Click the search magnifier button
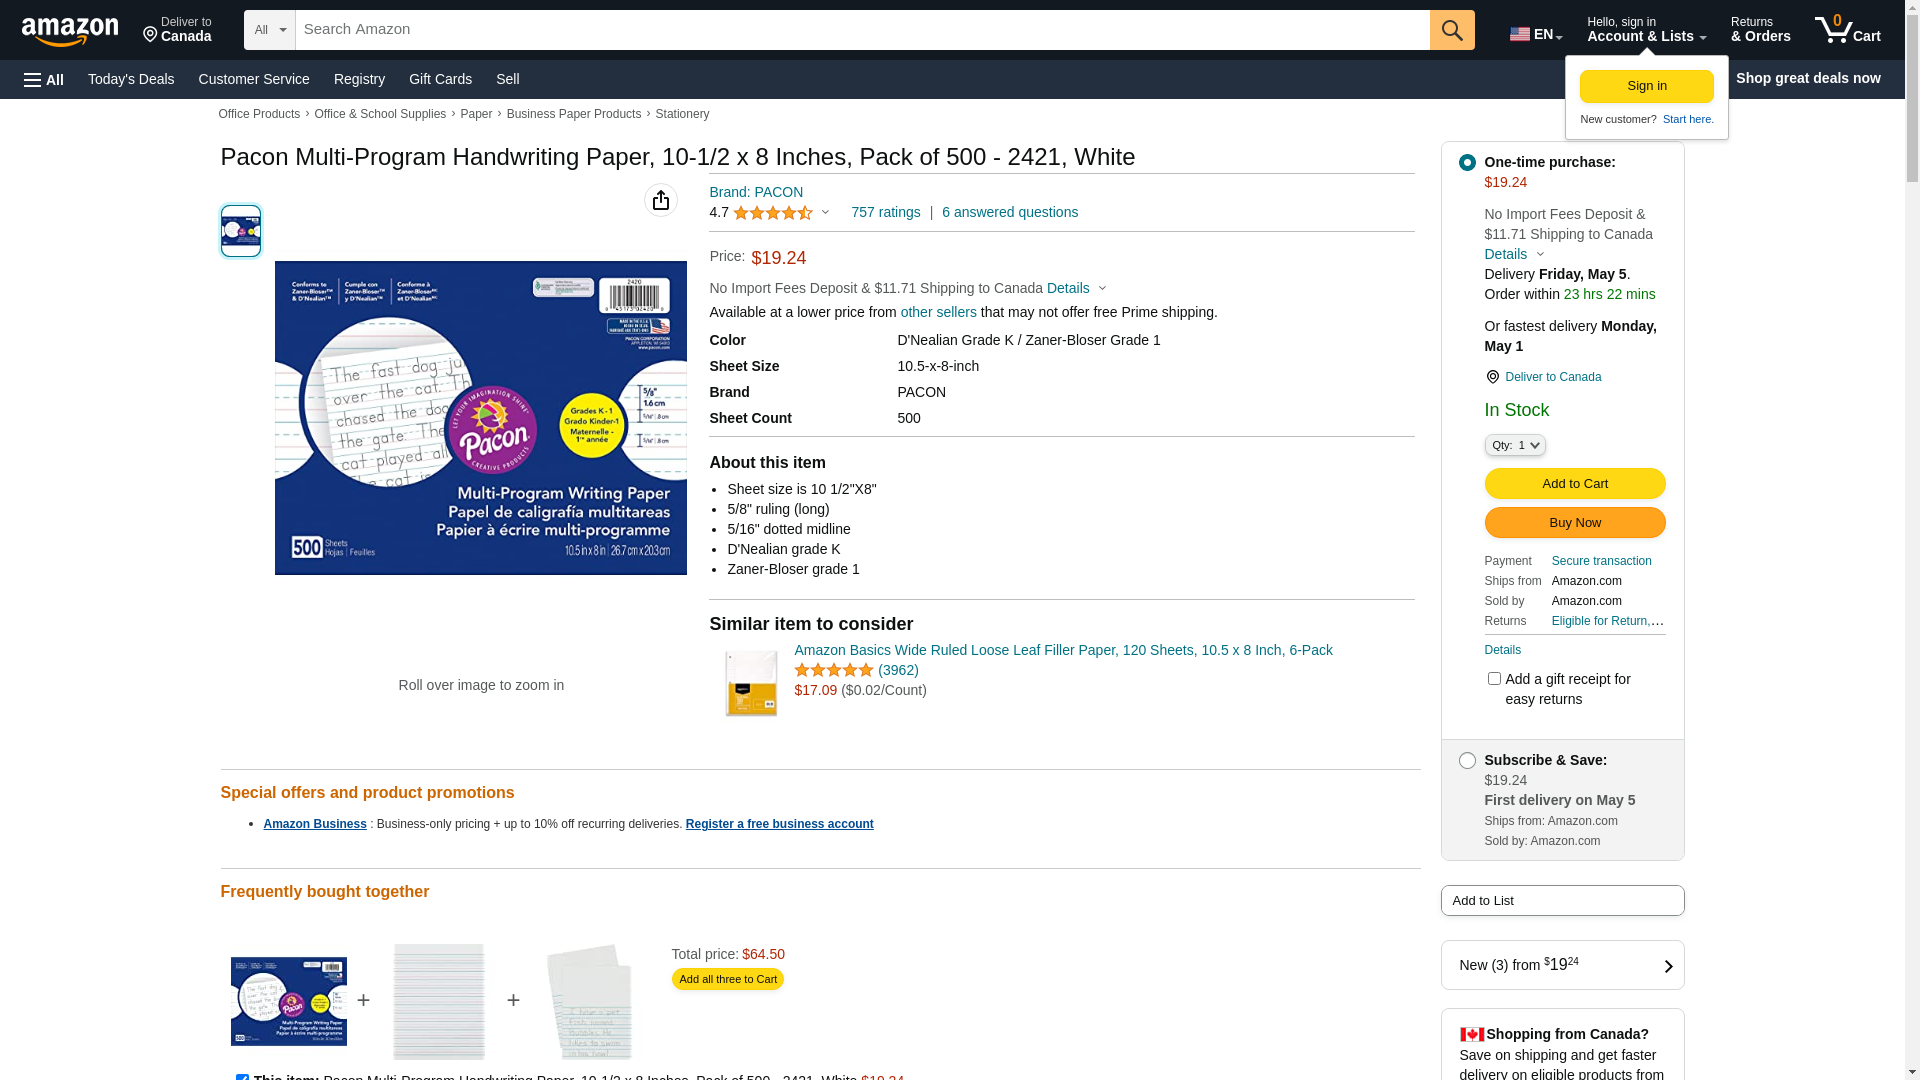 click(x=1452, y=30)
